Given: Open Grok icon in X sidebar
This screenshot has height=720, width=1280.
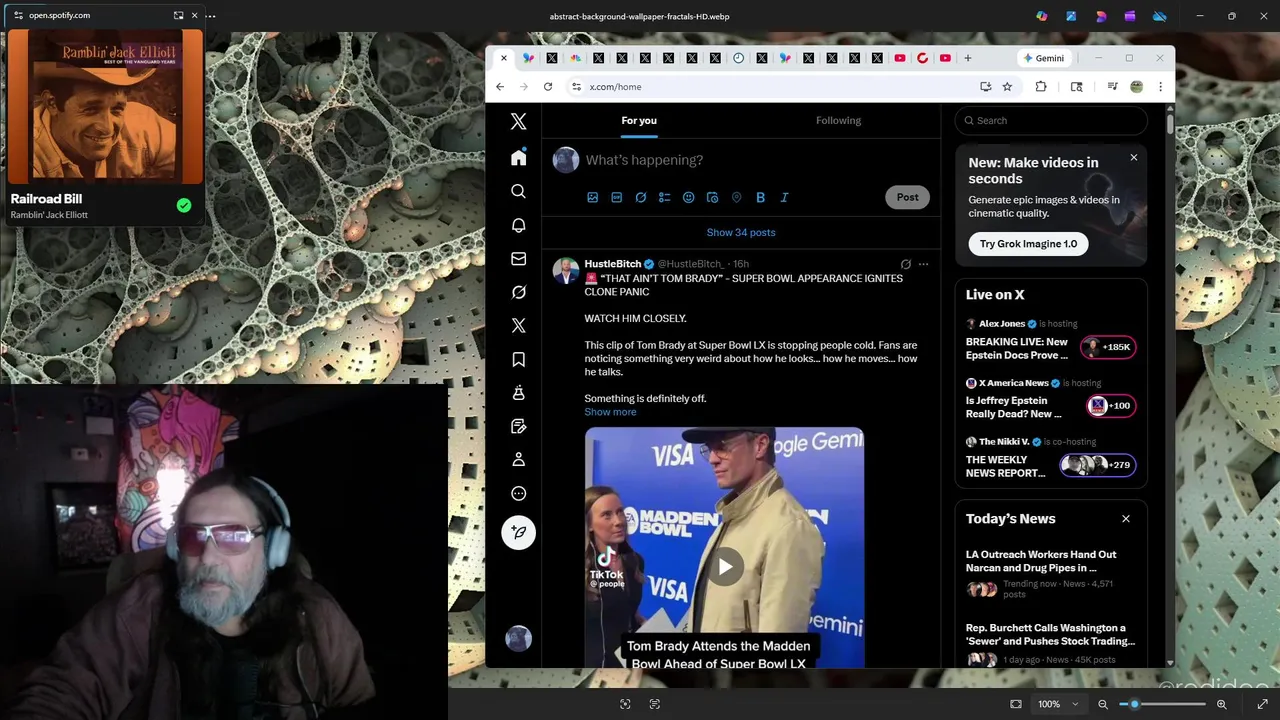Looking at the screenshot, I should 518,292.
